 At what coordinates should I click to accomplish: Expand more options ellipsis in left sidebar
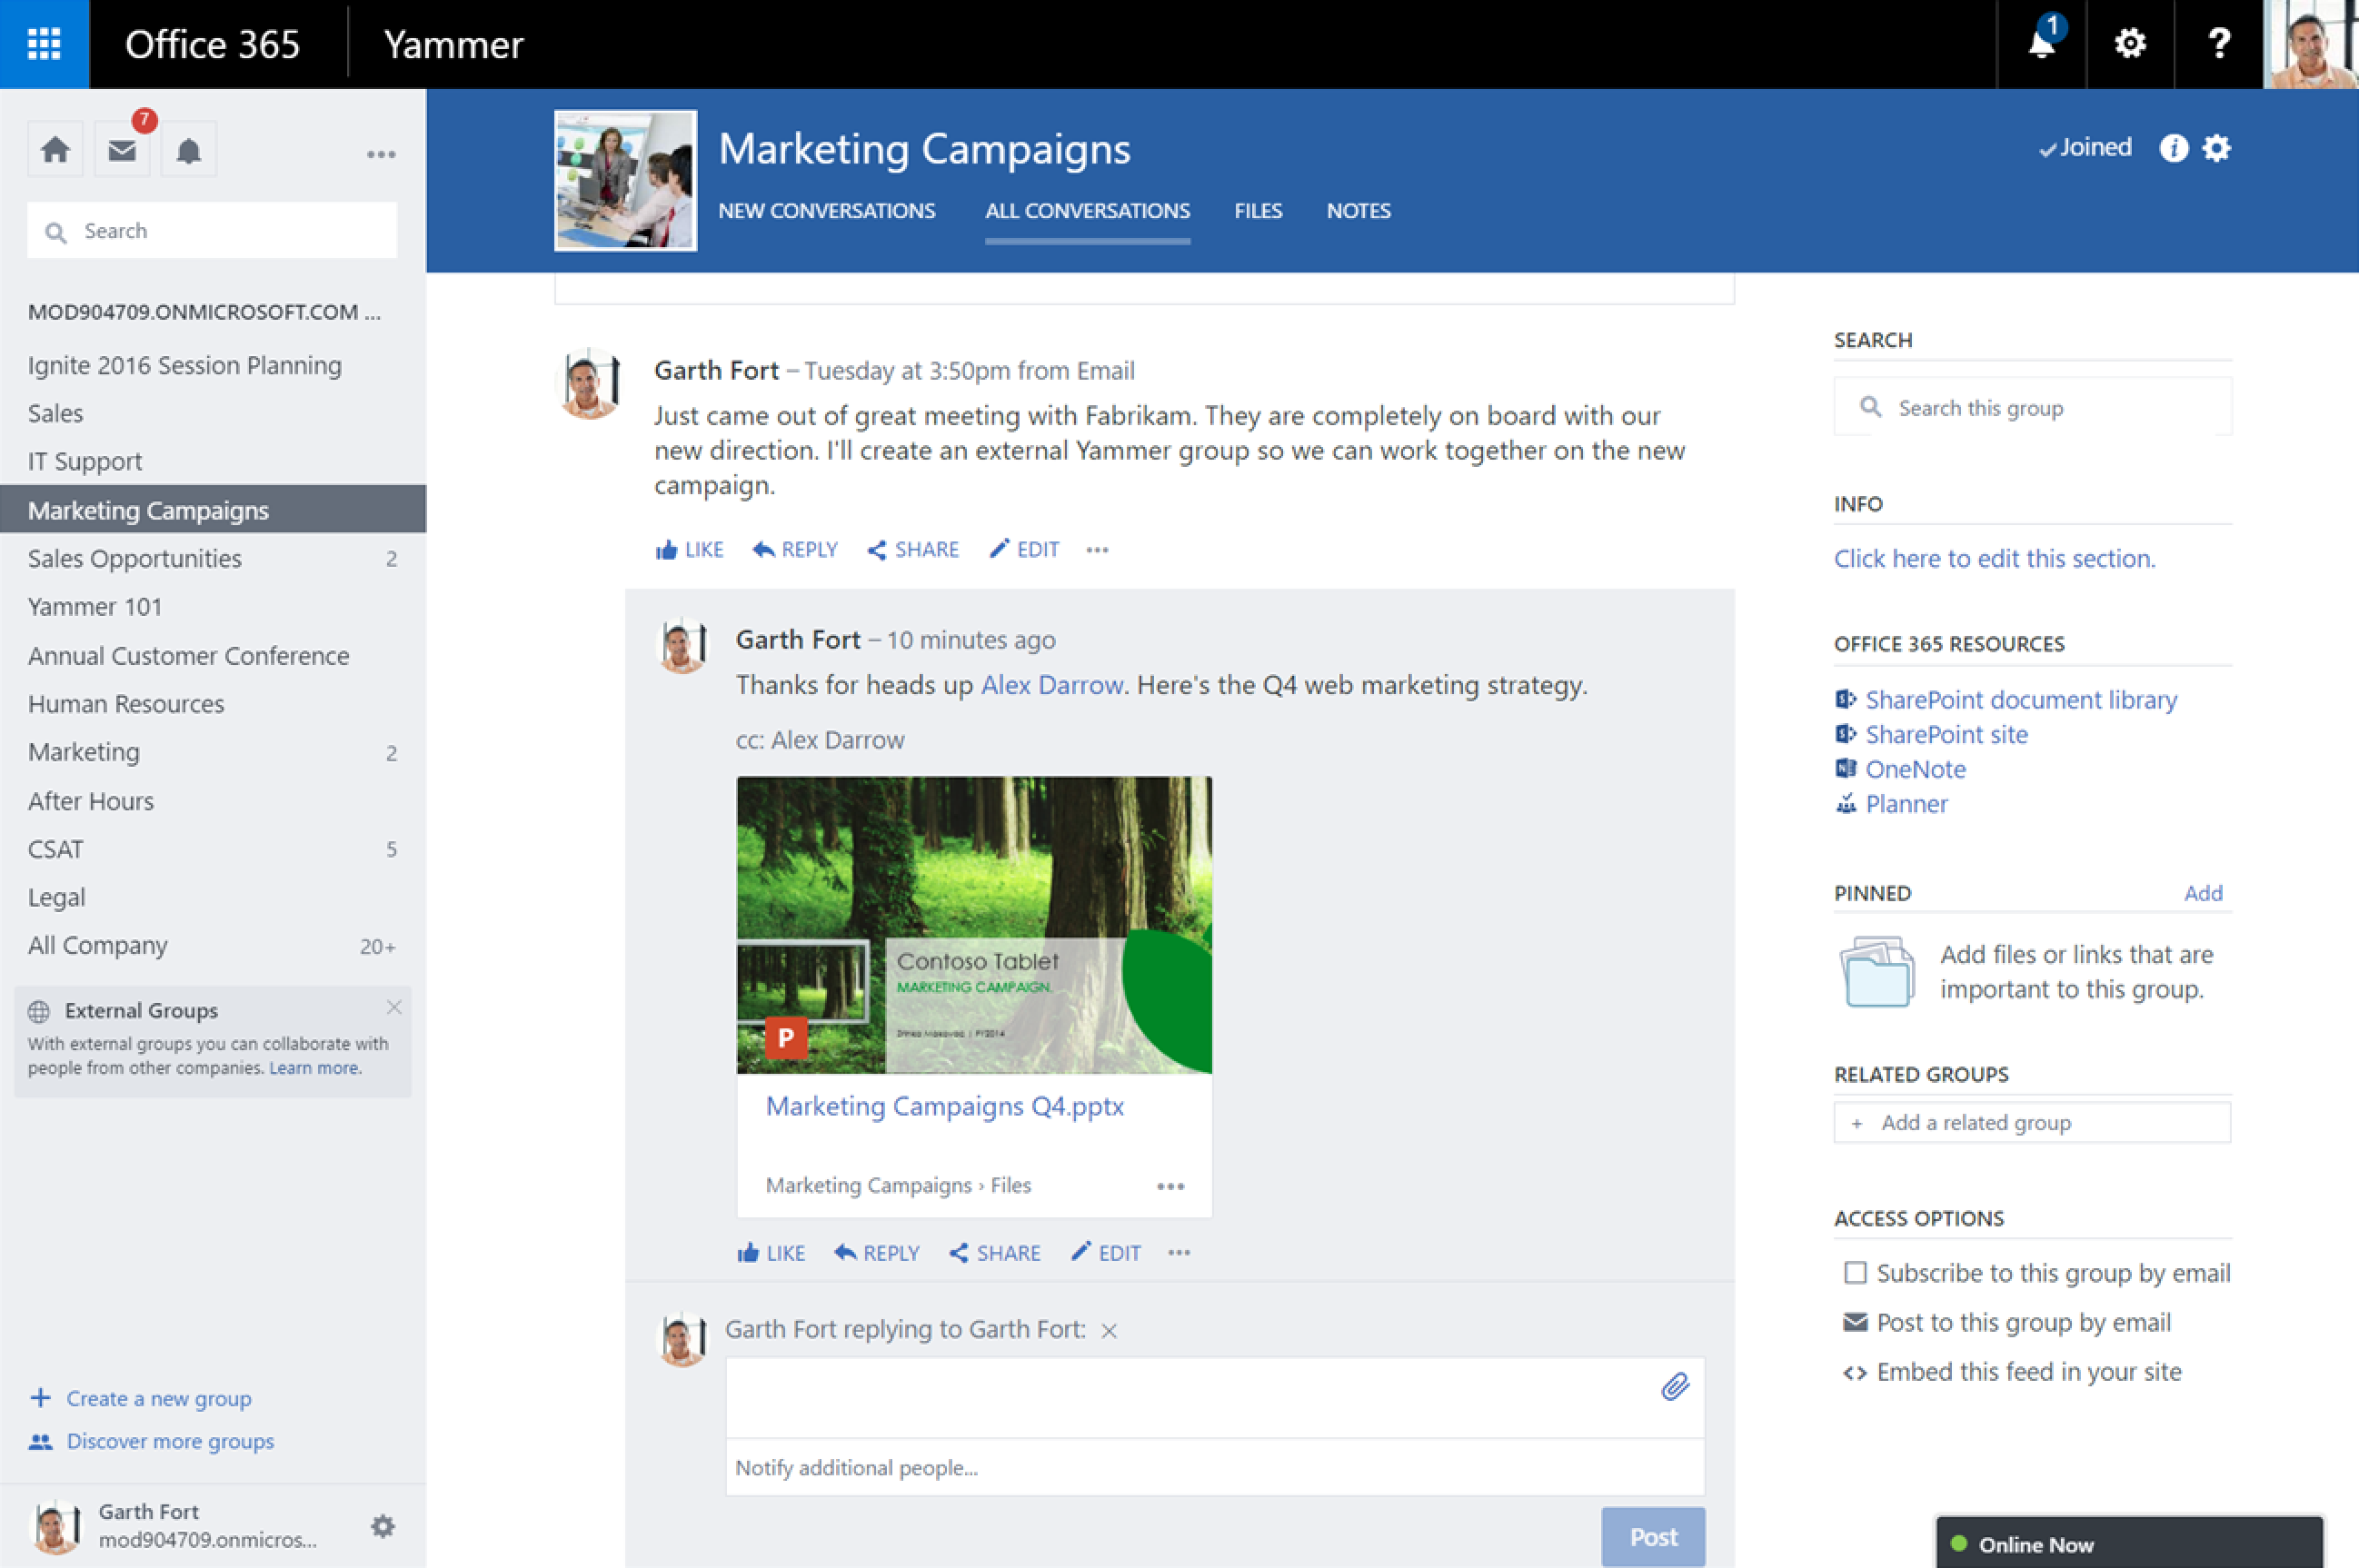click(380, 154)
